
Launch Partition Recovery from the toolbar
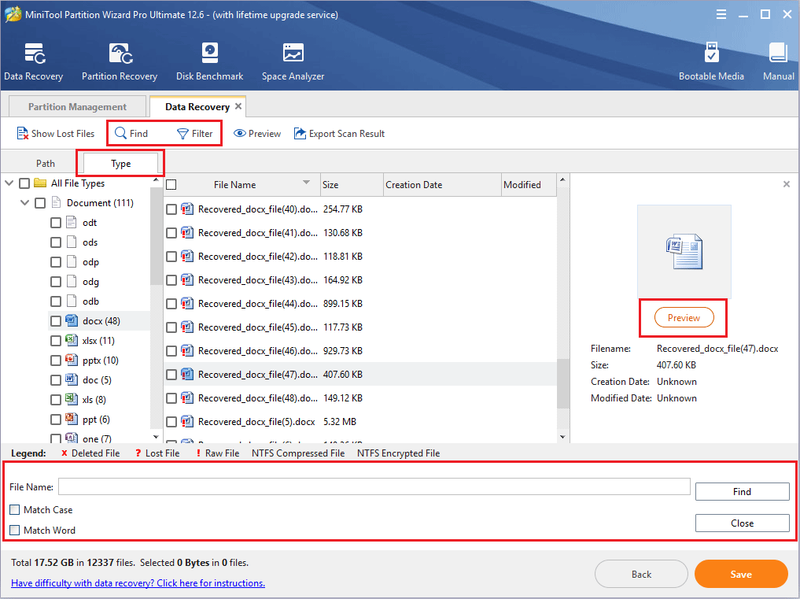pyautogui.click(x=120, y=54)
